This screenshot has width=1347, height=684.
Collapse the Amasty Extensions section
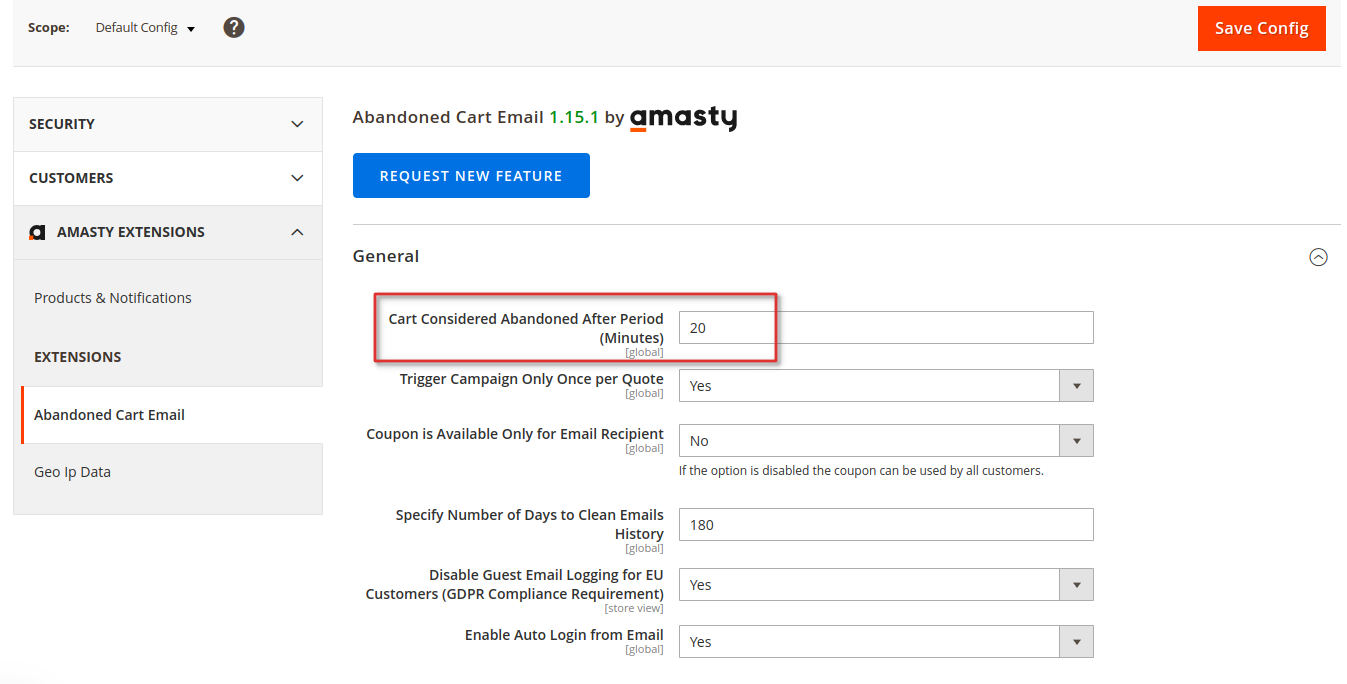coord(168,232)
